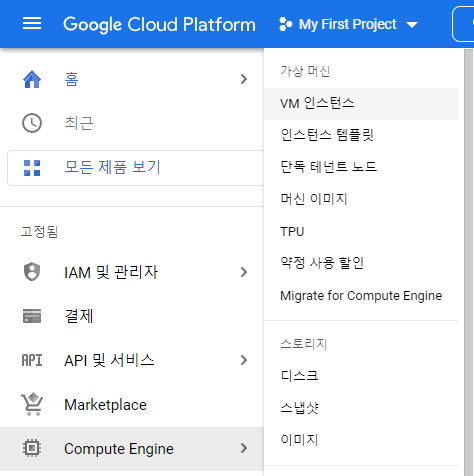The height and width of the screenshot is (476, 474).
Task: Click the all-products grid icon
Action: point(32,168)
